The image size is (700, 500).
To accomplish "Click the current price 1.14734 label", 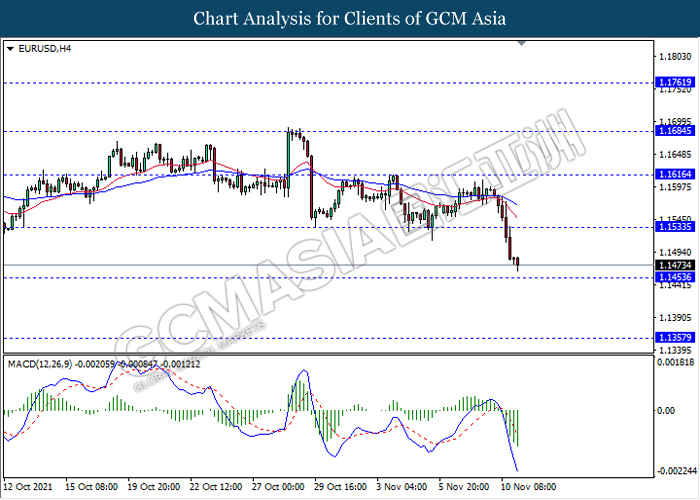I will (675, 265).
